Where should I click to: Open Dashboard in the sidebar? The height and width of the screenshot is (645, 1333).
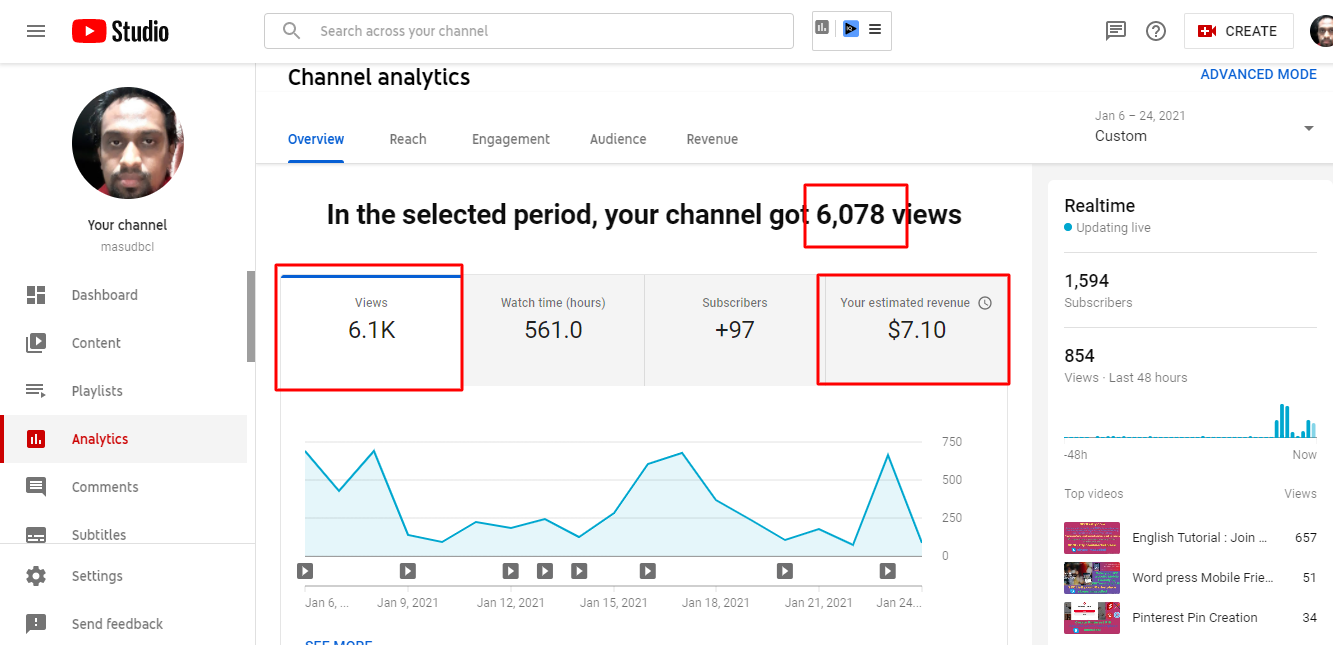pos(123,295)
